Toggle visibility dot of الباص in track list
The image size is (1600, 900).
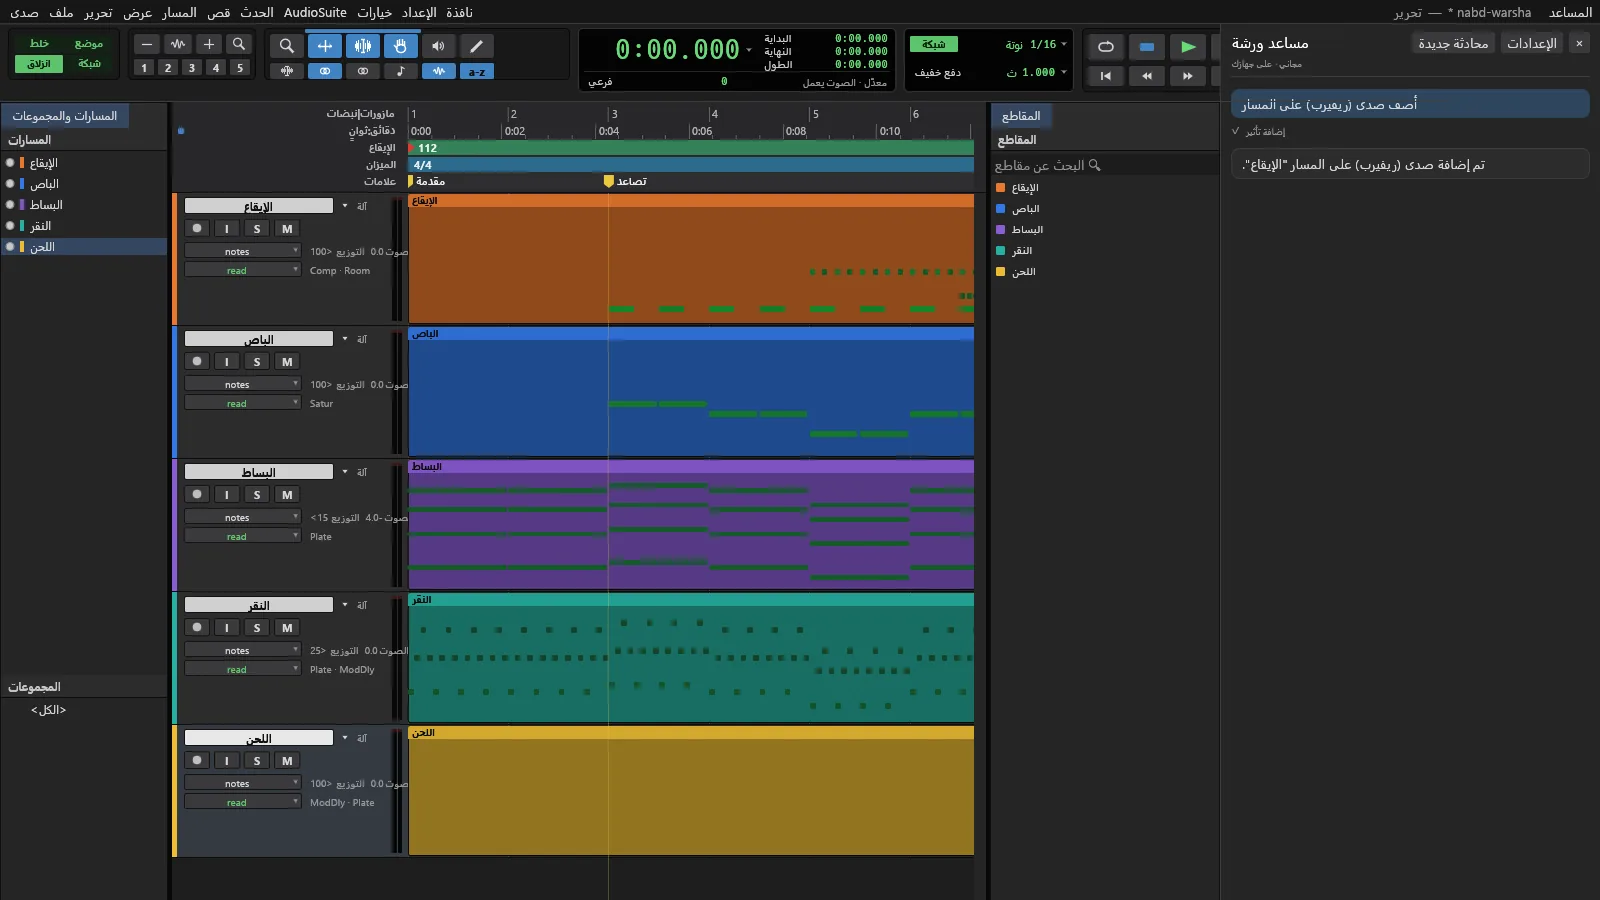tap(10, 184)
